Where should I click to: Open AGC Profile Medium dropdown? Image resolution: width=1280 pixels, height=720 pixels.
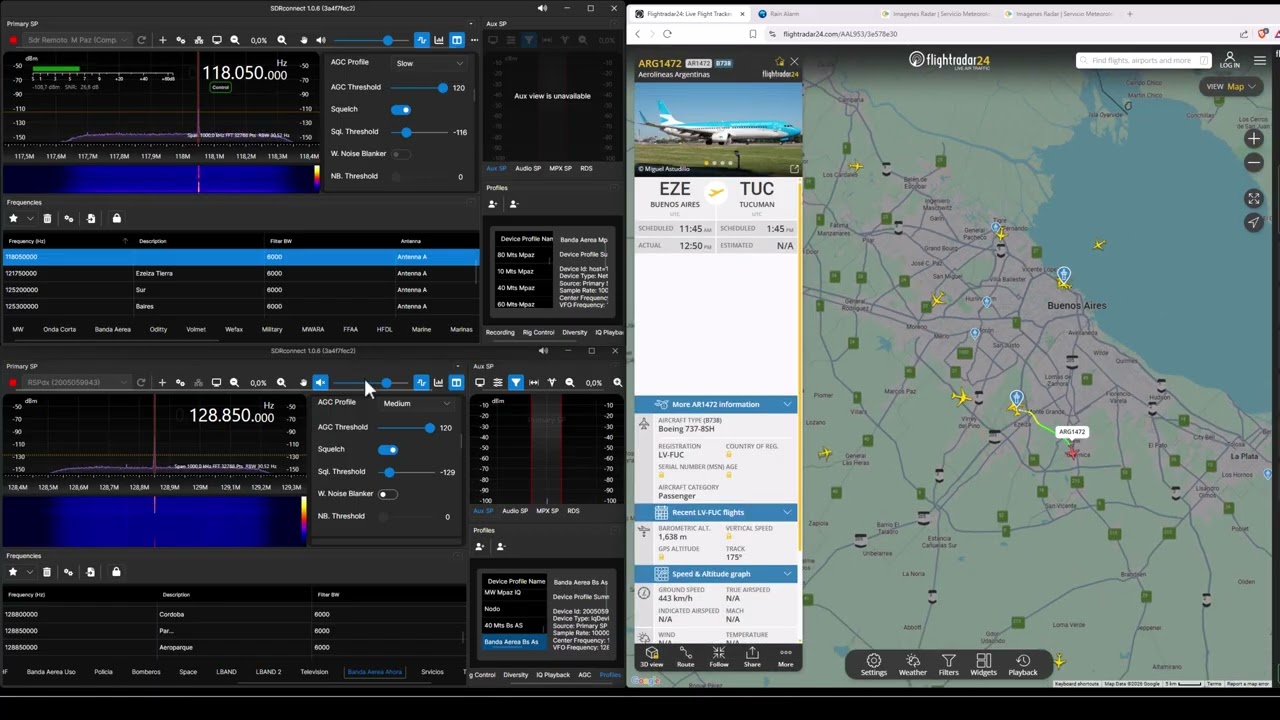pos(417,403)
